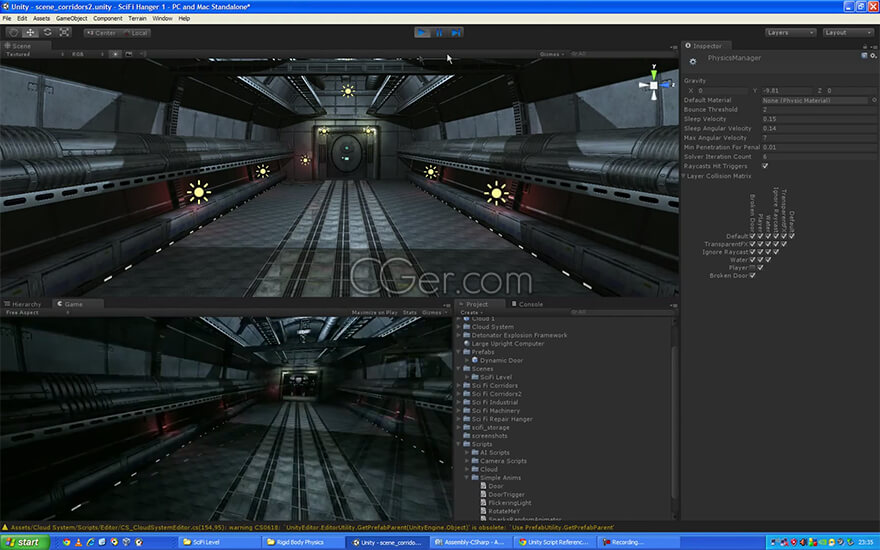Select the Scale transform tool
The height and width of the screenshot is (550, 880).
65,33
